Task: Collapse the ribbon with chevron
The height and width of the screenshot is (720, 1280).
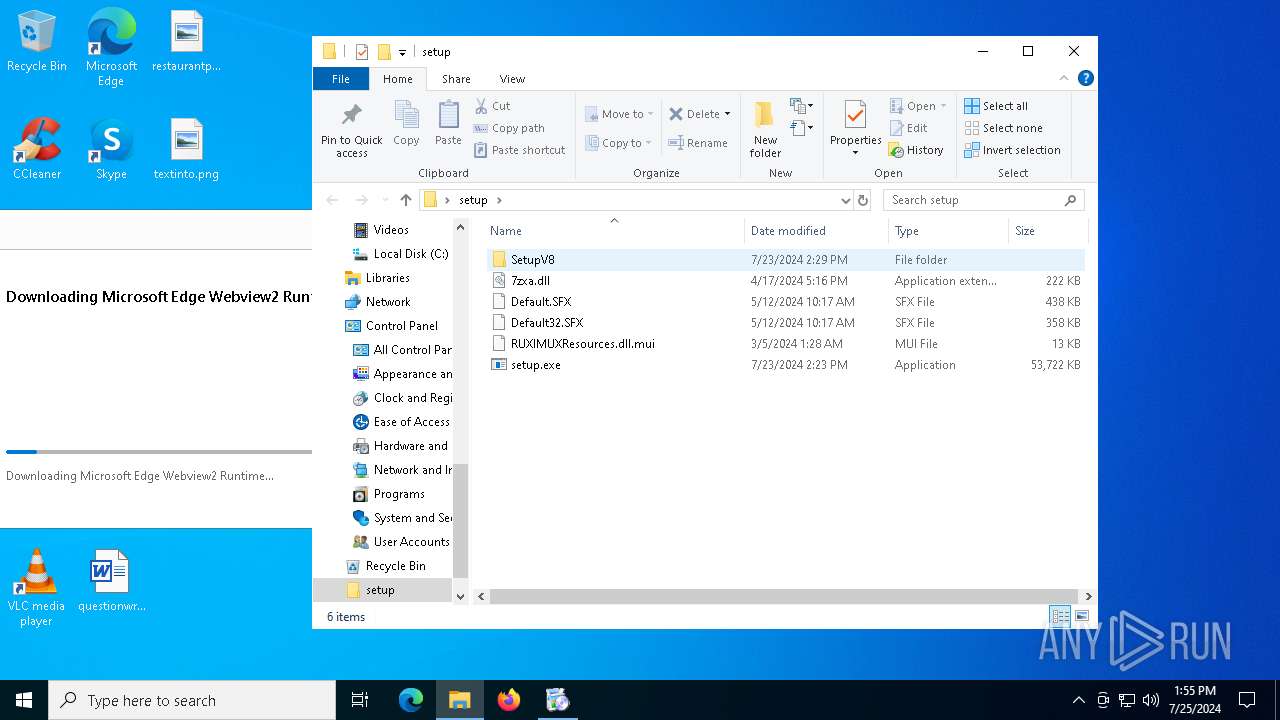Action: [1064, 78]
